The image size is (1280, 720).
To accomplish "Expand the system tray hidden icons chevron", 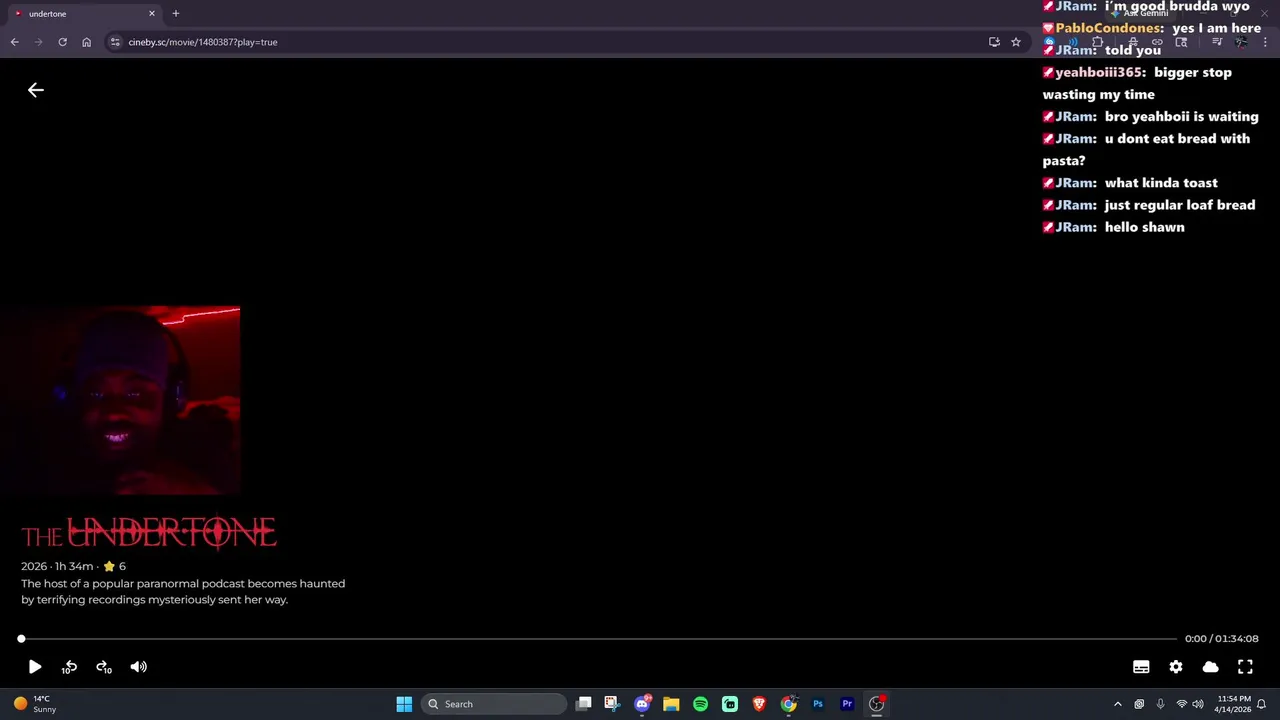I will click(1118, 704).
